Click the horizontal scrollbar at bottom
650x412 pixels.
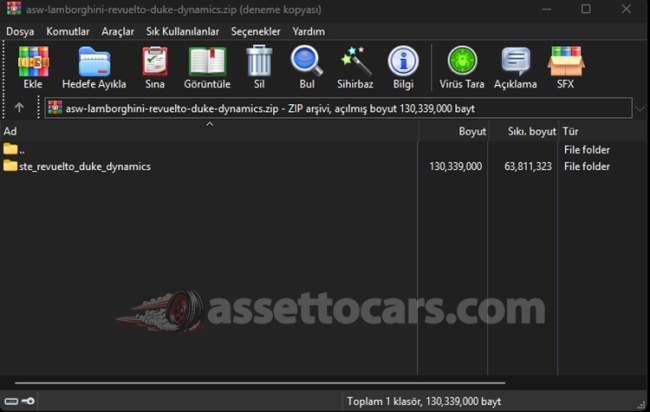(x=260, y=383)
